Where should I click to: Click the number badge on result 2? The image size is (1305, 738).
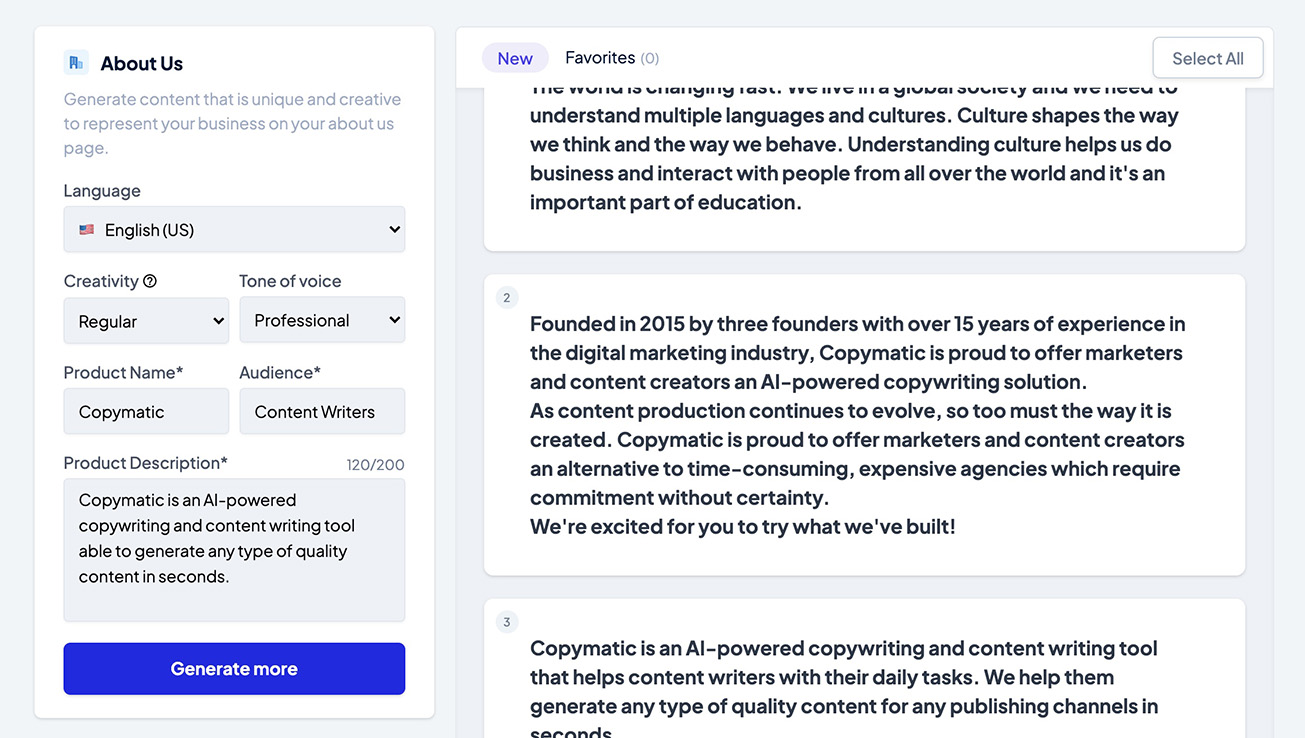(507, 297)
